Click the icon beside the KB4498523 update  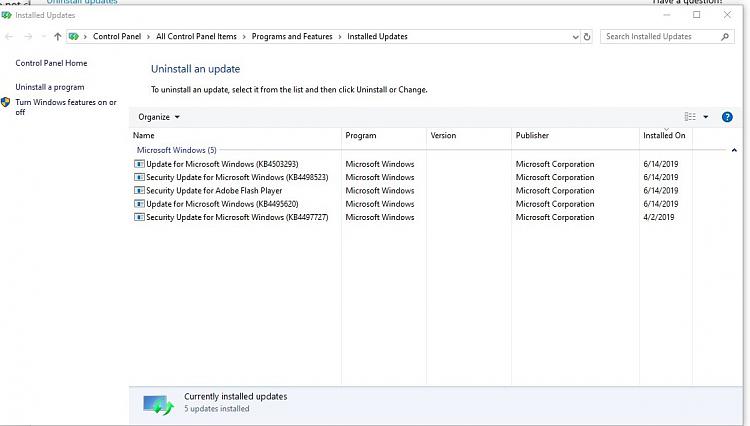pyautogui.click(x=139, y=177)
